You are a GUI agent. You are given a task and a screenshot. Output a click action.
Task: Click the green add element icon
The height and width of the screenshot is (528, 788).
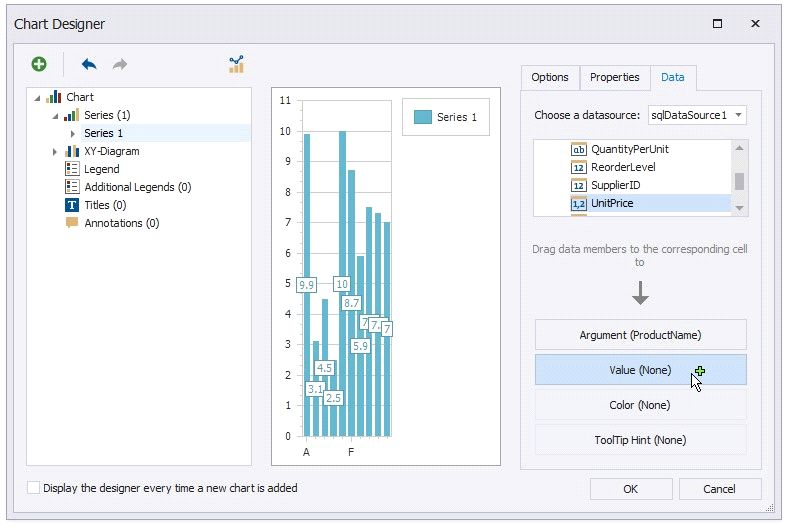pos(39,64)
